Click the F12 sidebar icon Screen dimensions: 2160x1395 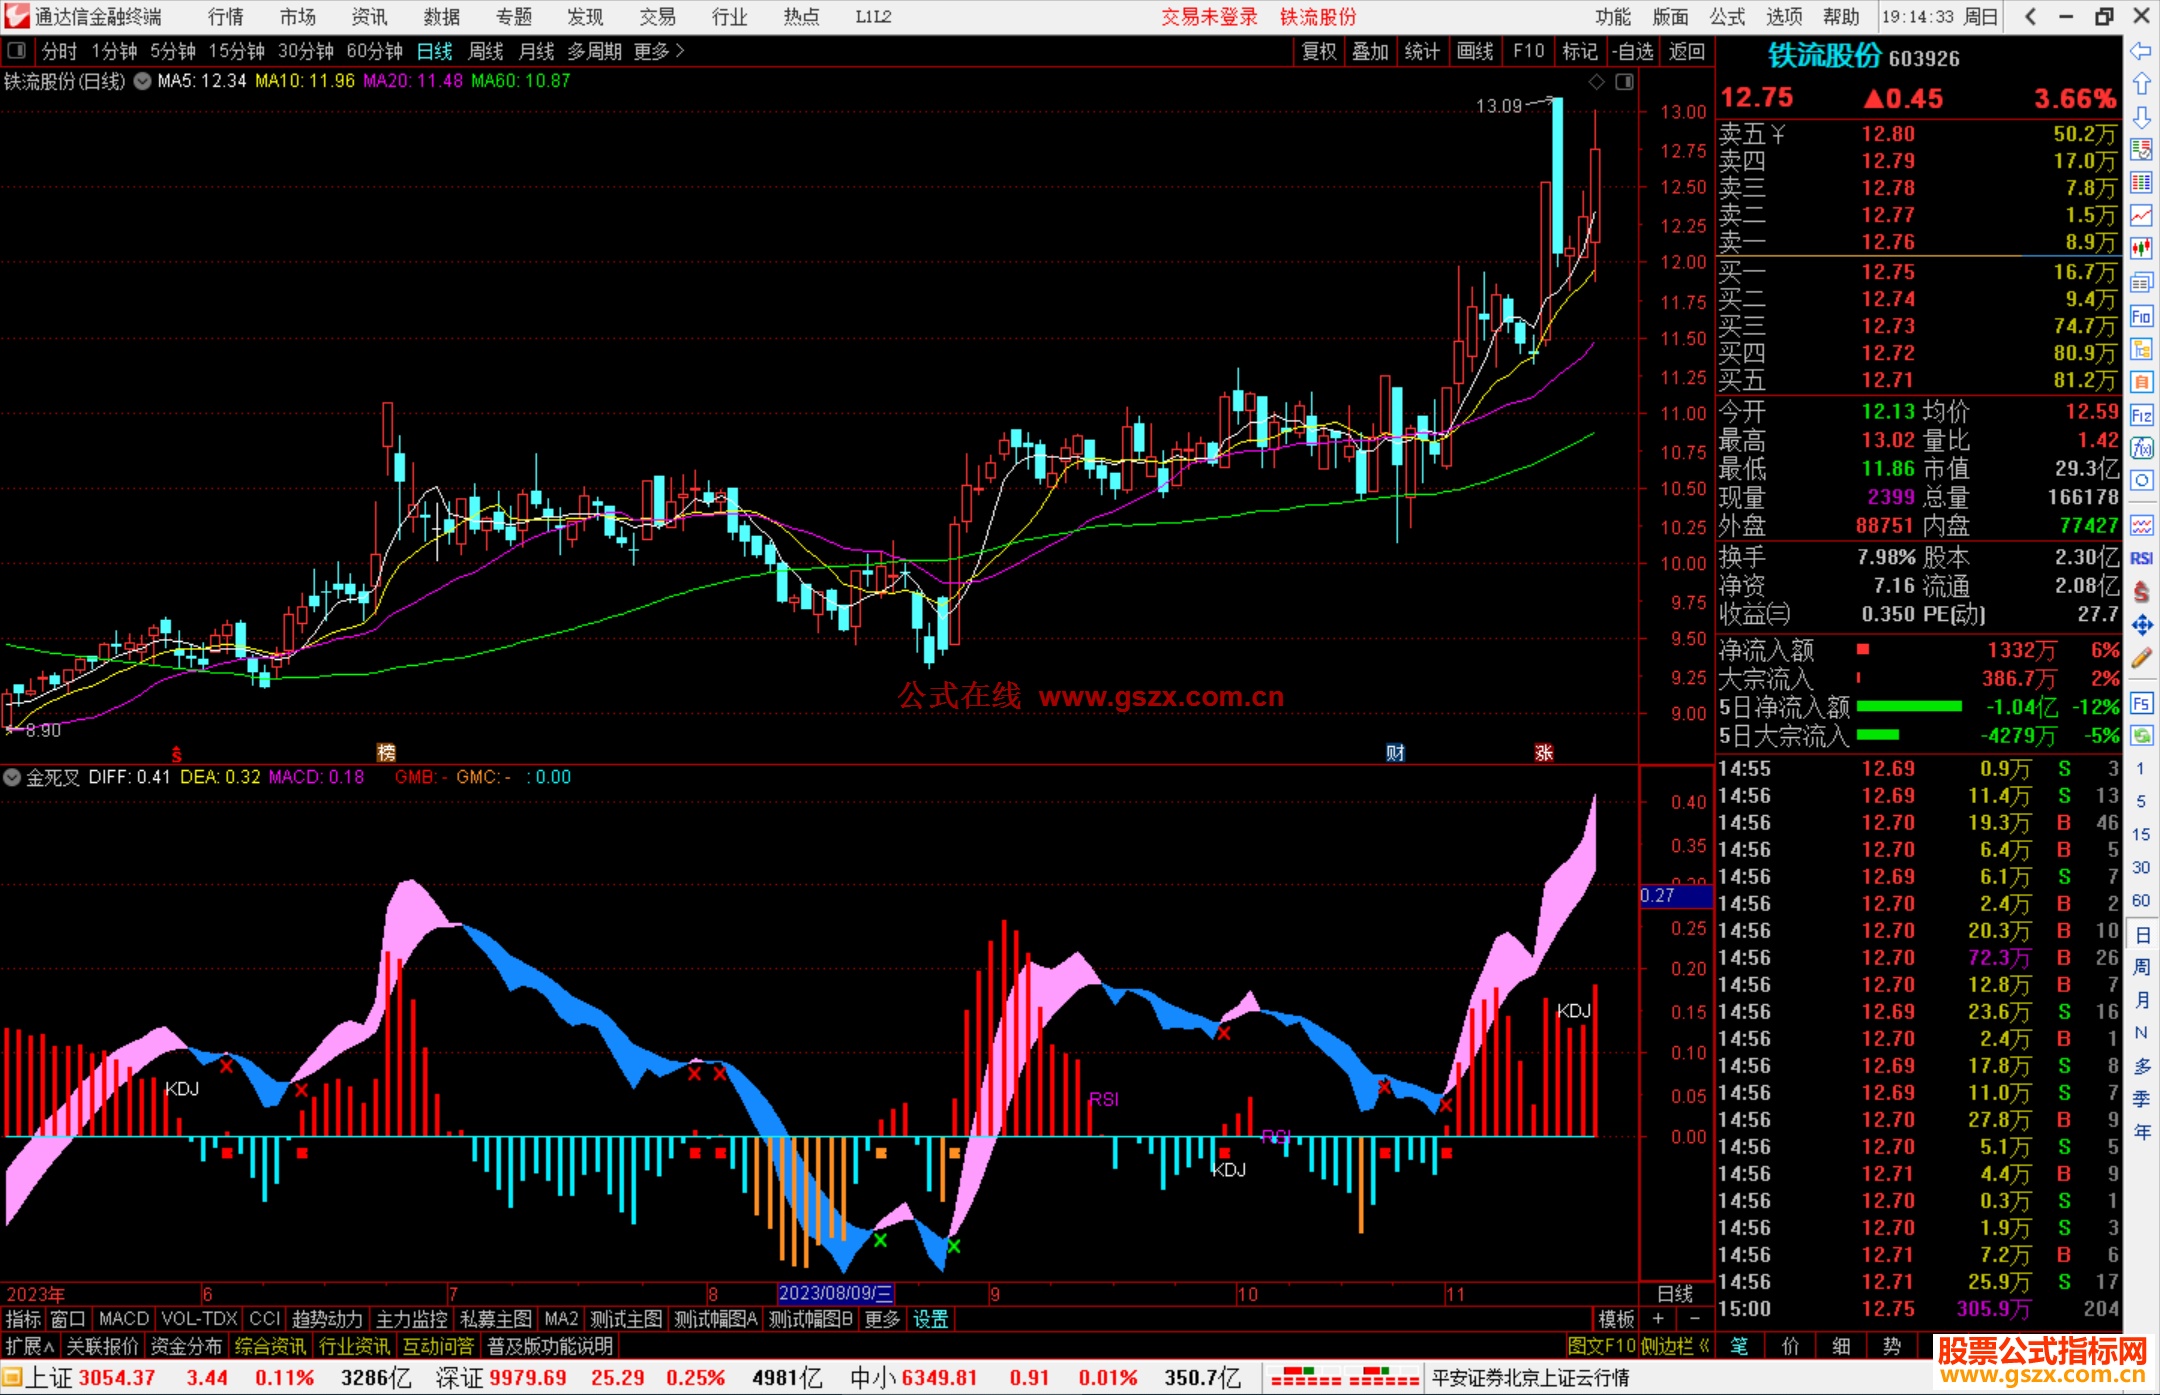tap(2141, 415)
